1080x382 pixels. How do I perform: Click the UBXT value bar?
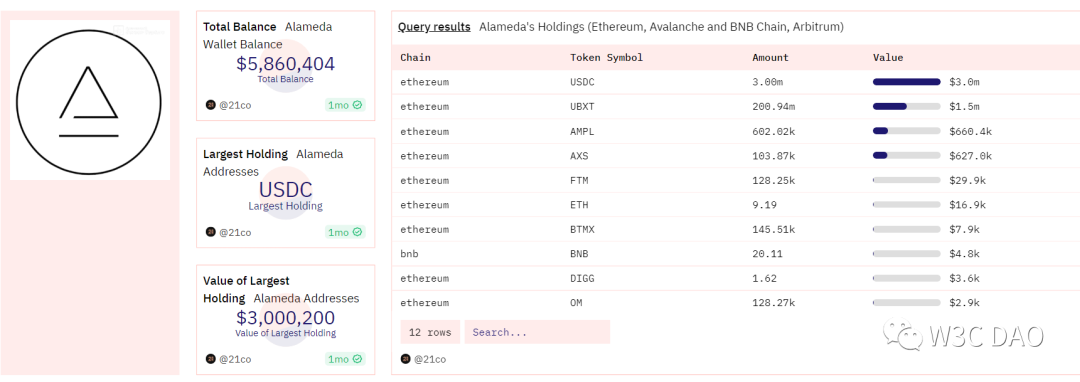pyautogui.click(x=906, y=107)
